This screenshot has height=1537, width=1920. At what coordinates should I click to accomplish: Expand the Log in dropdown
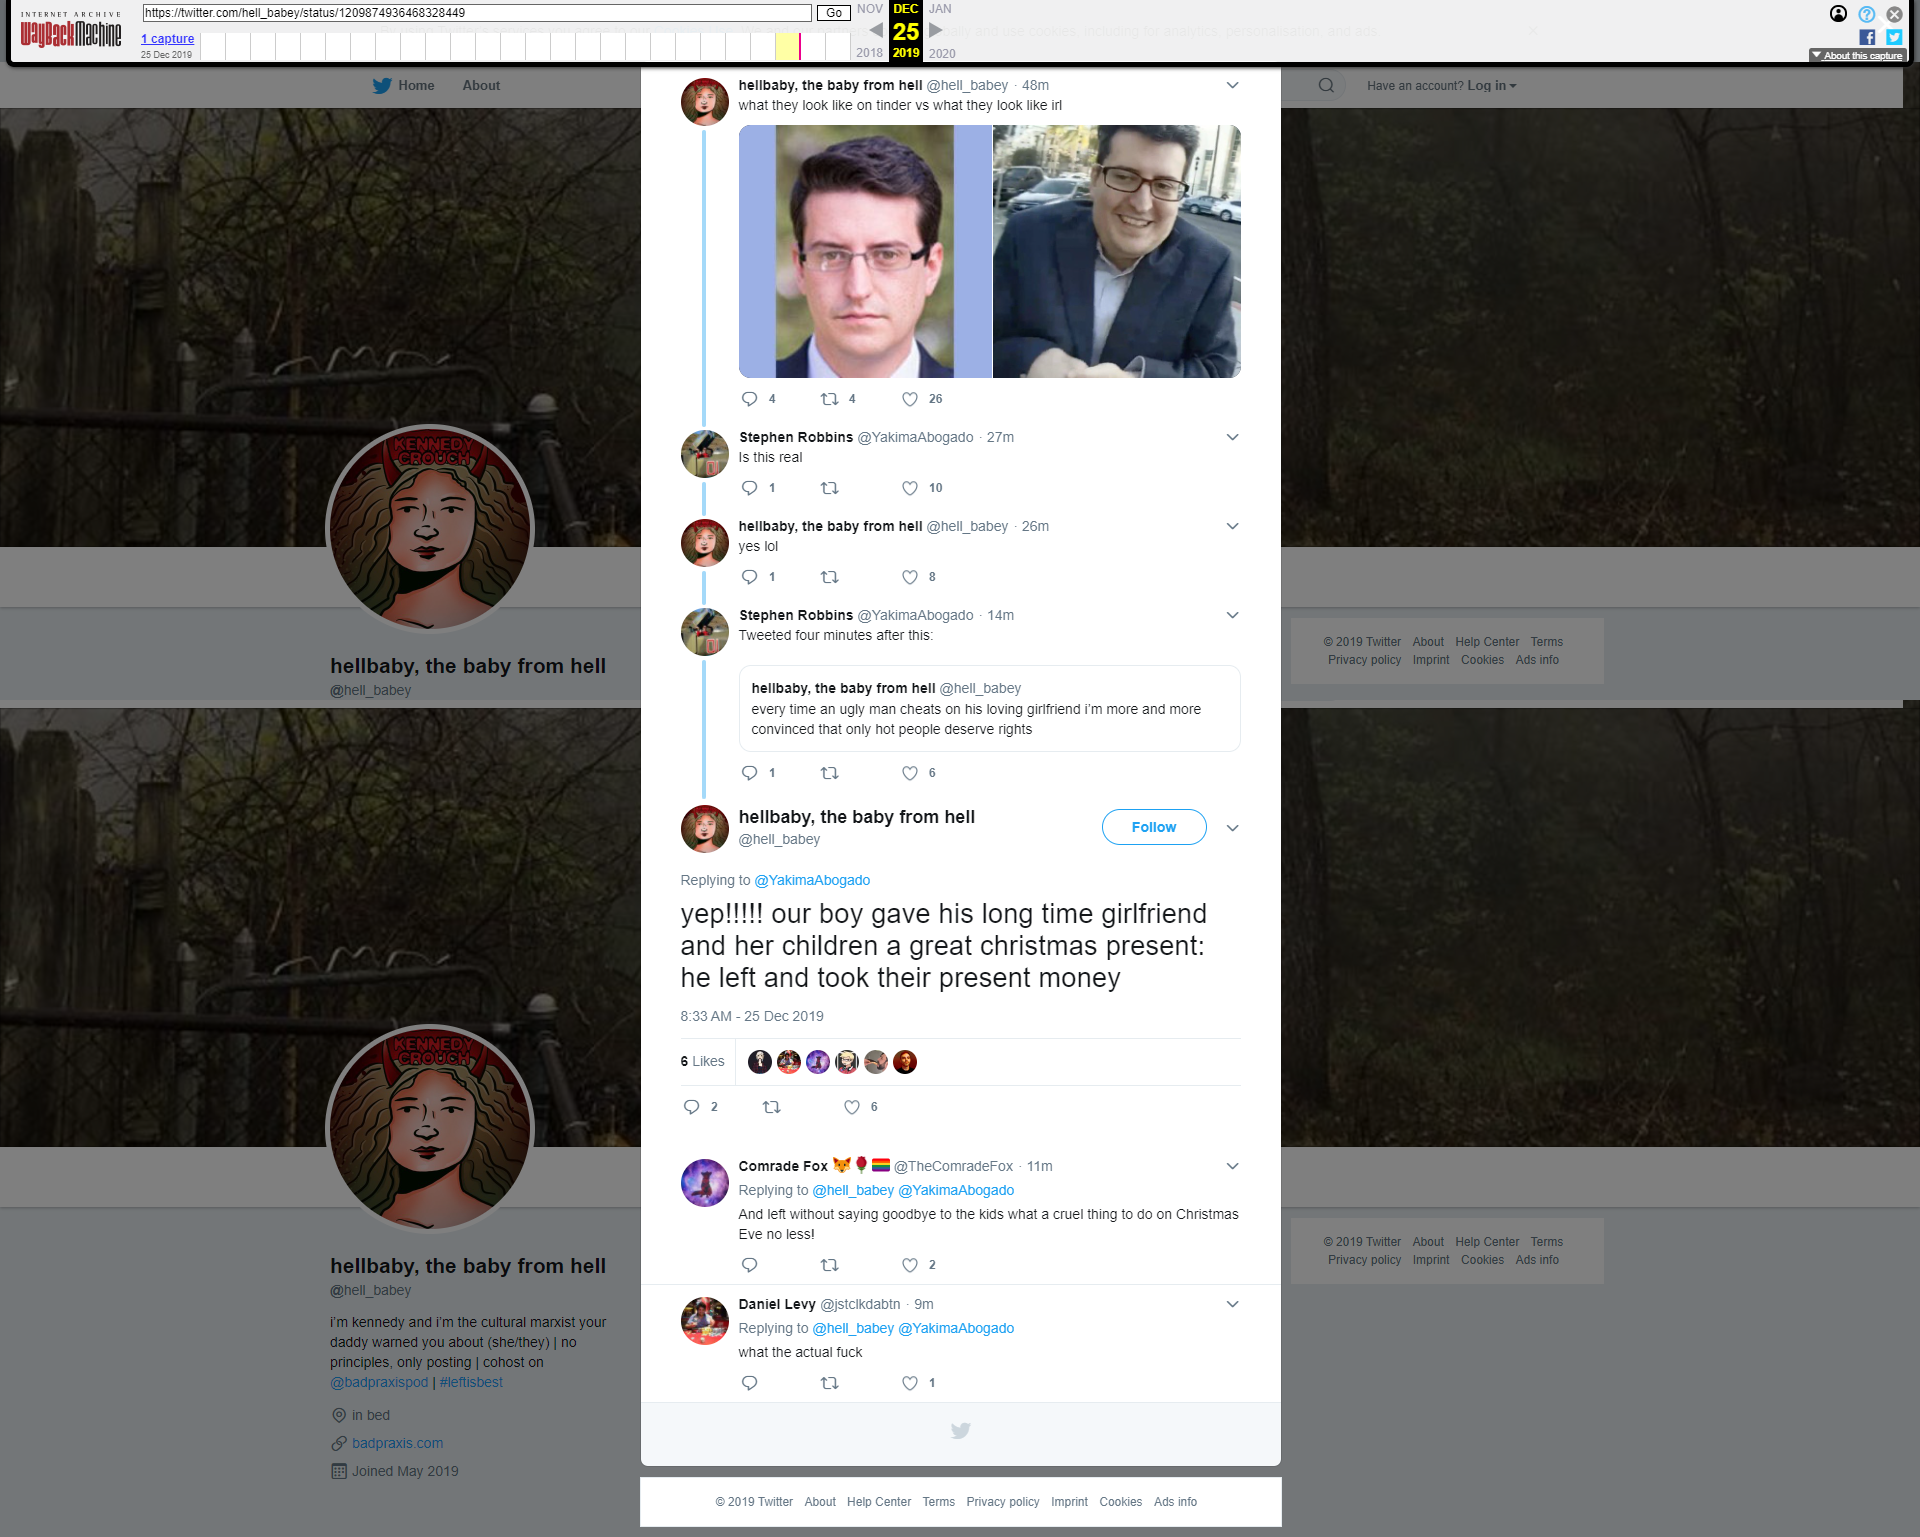pos(1492,86)
